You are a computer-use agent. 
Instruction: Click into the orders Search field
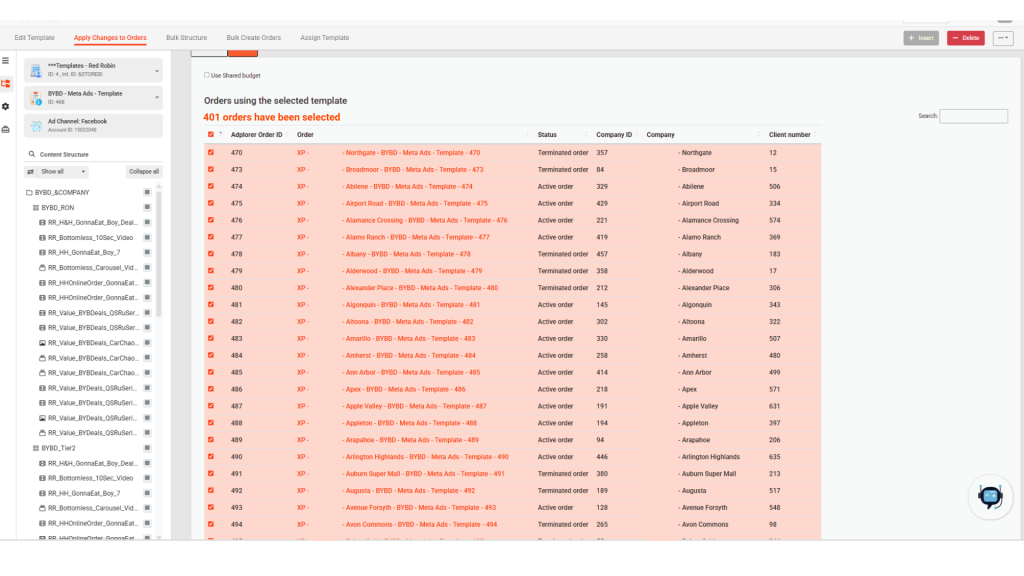click(973, 116)
